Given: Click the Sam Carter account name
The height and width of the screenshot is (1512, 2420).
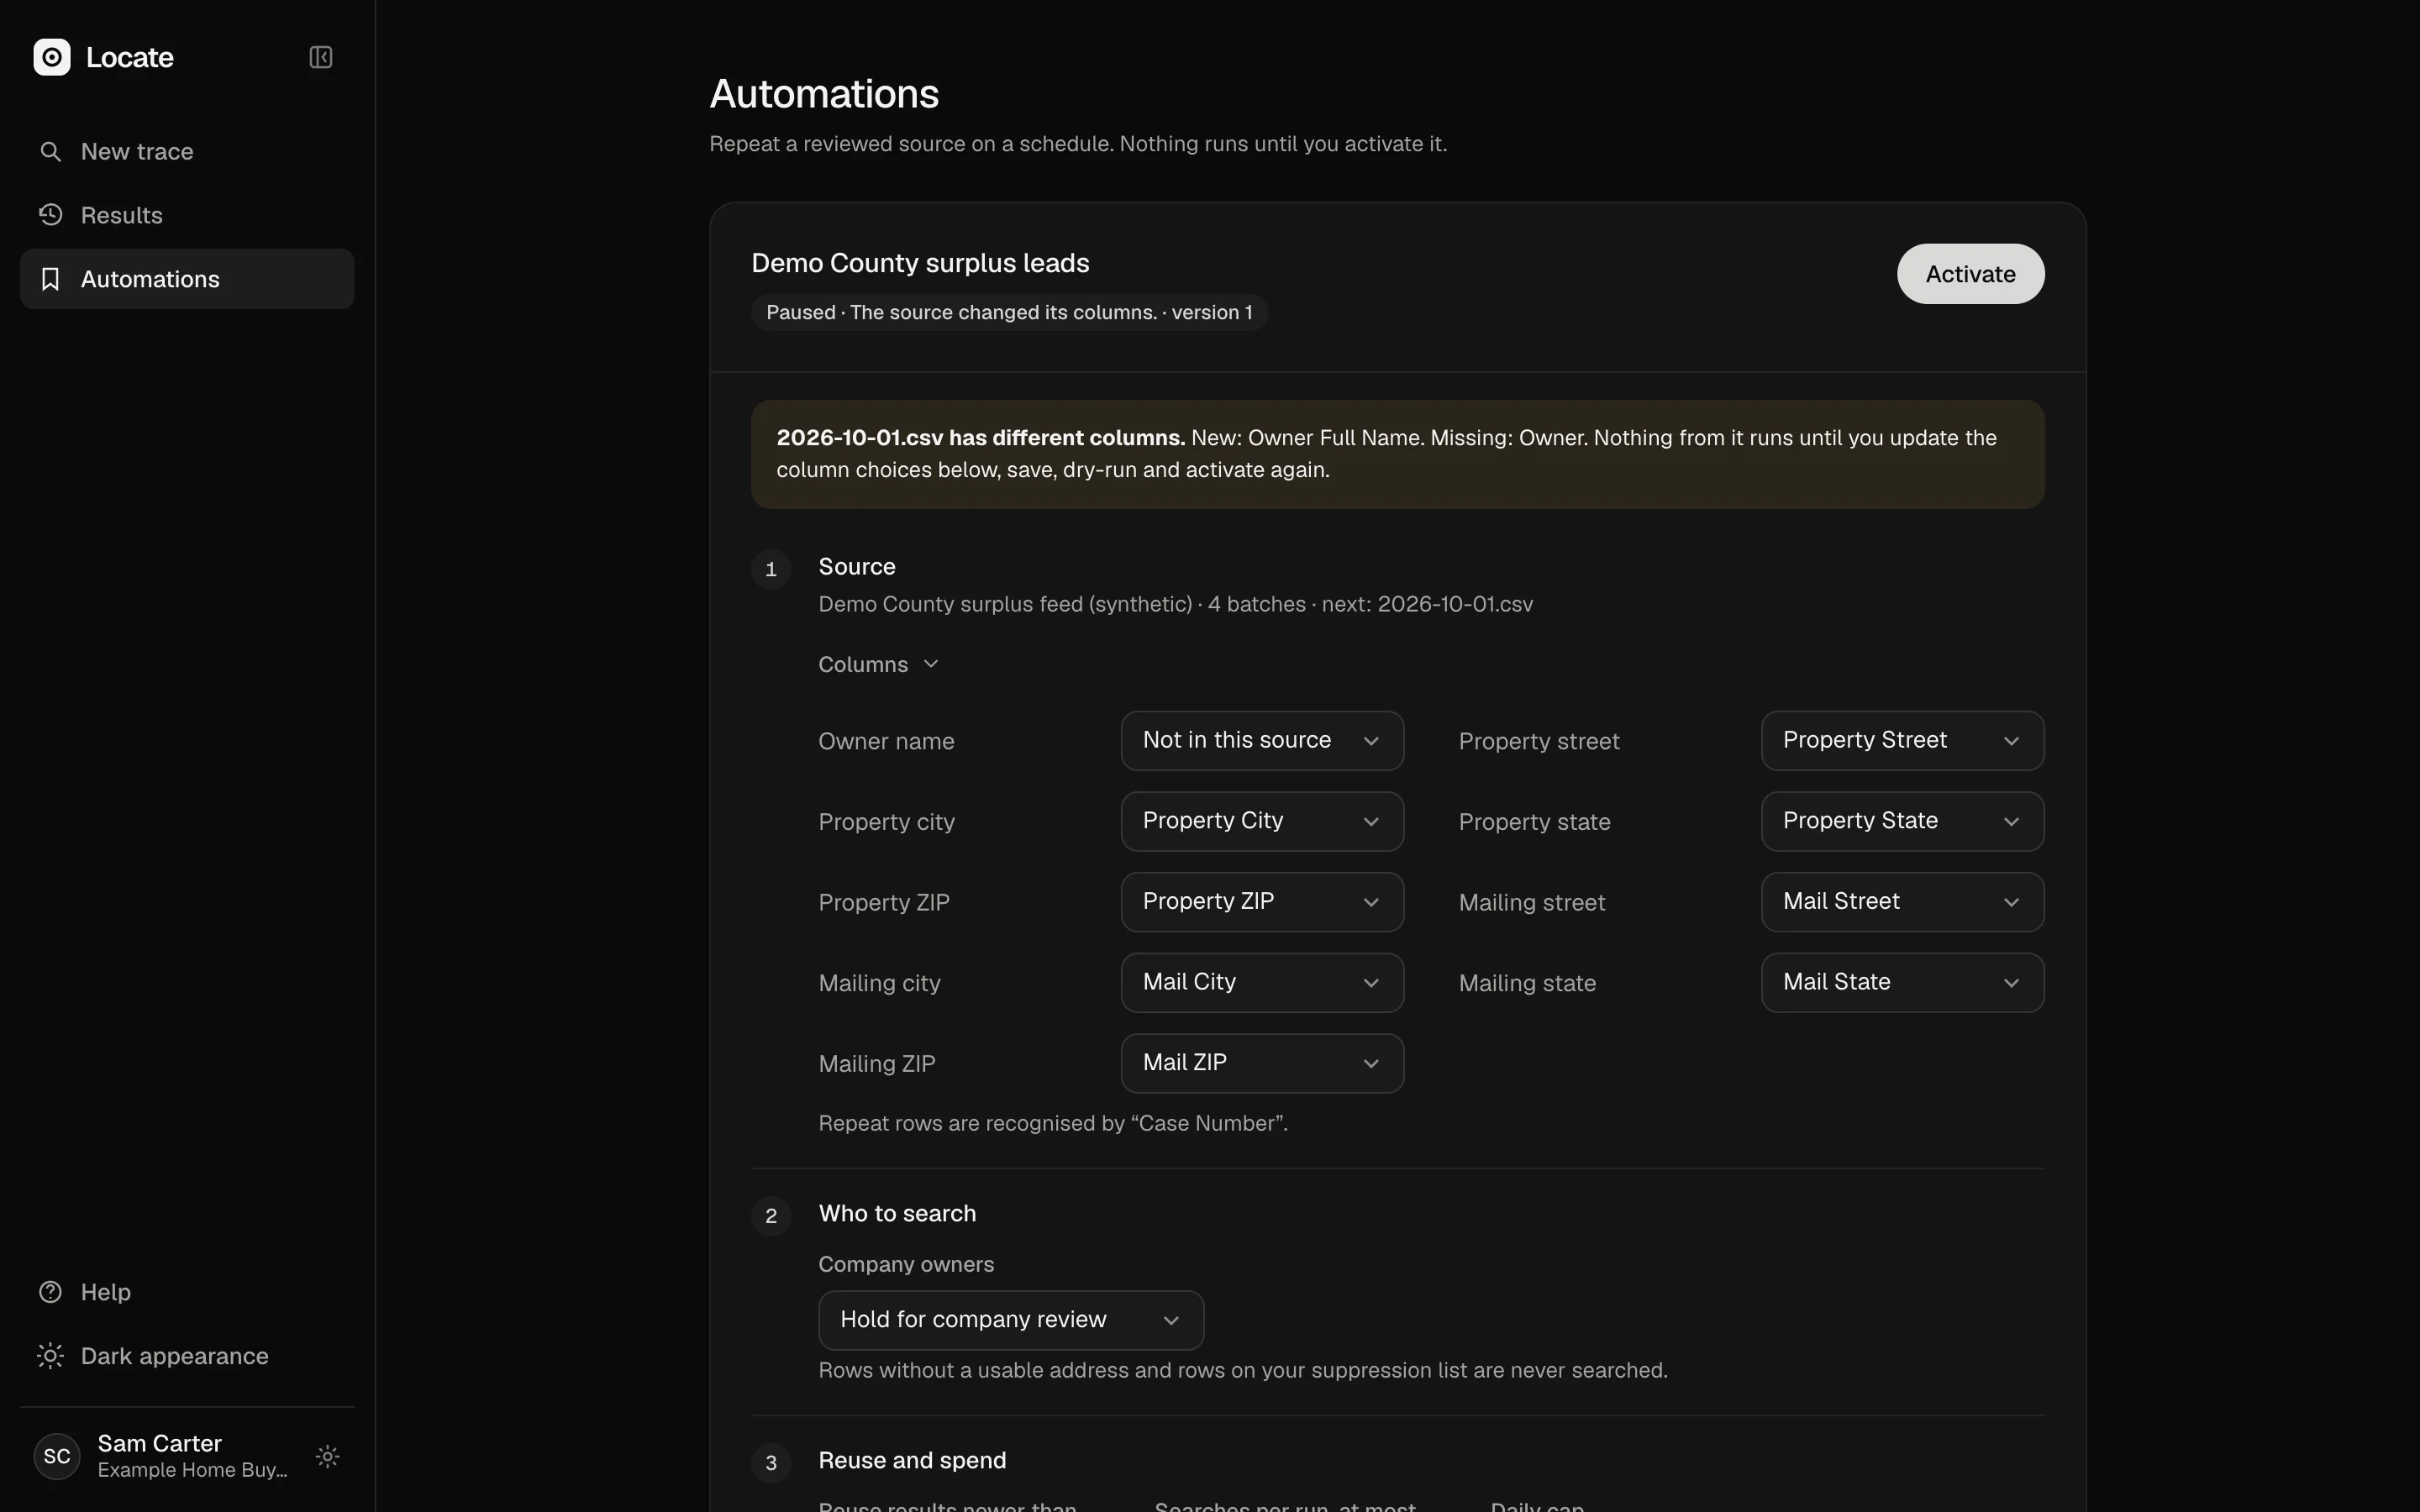Looking at the screenshot, I should [x=160, y=1443].
